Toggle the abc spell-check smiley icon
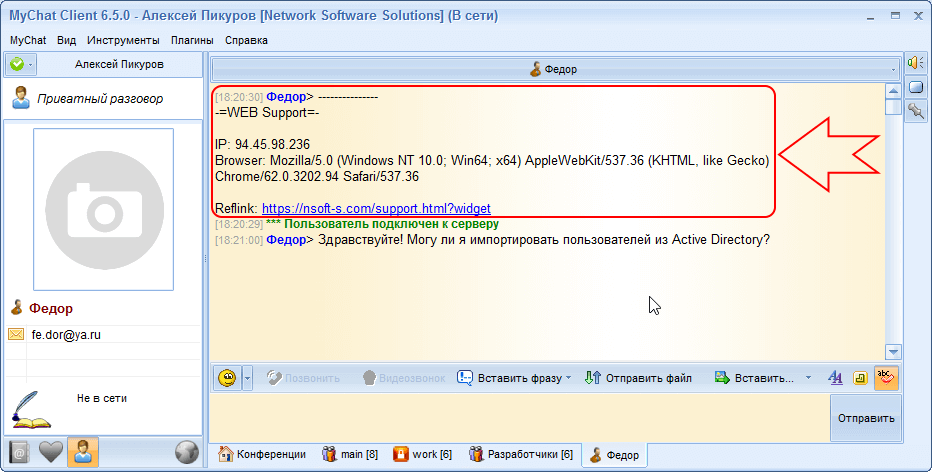 click(885, 378)
